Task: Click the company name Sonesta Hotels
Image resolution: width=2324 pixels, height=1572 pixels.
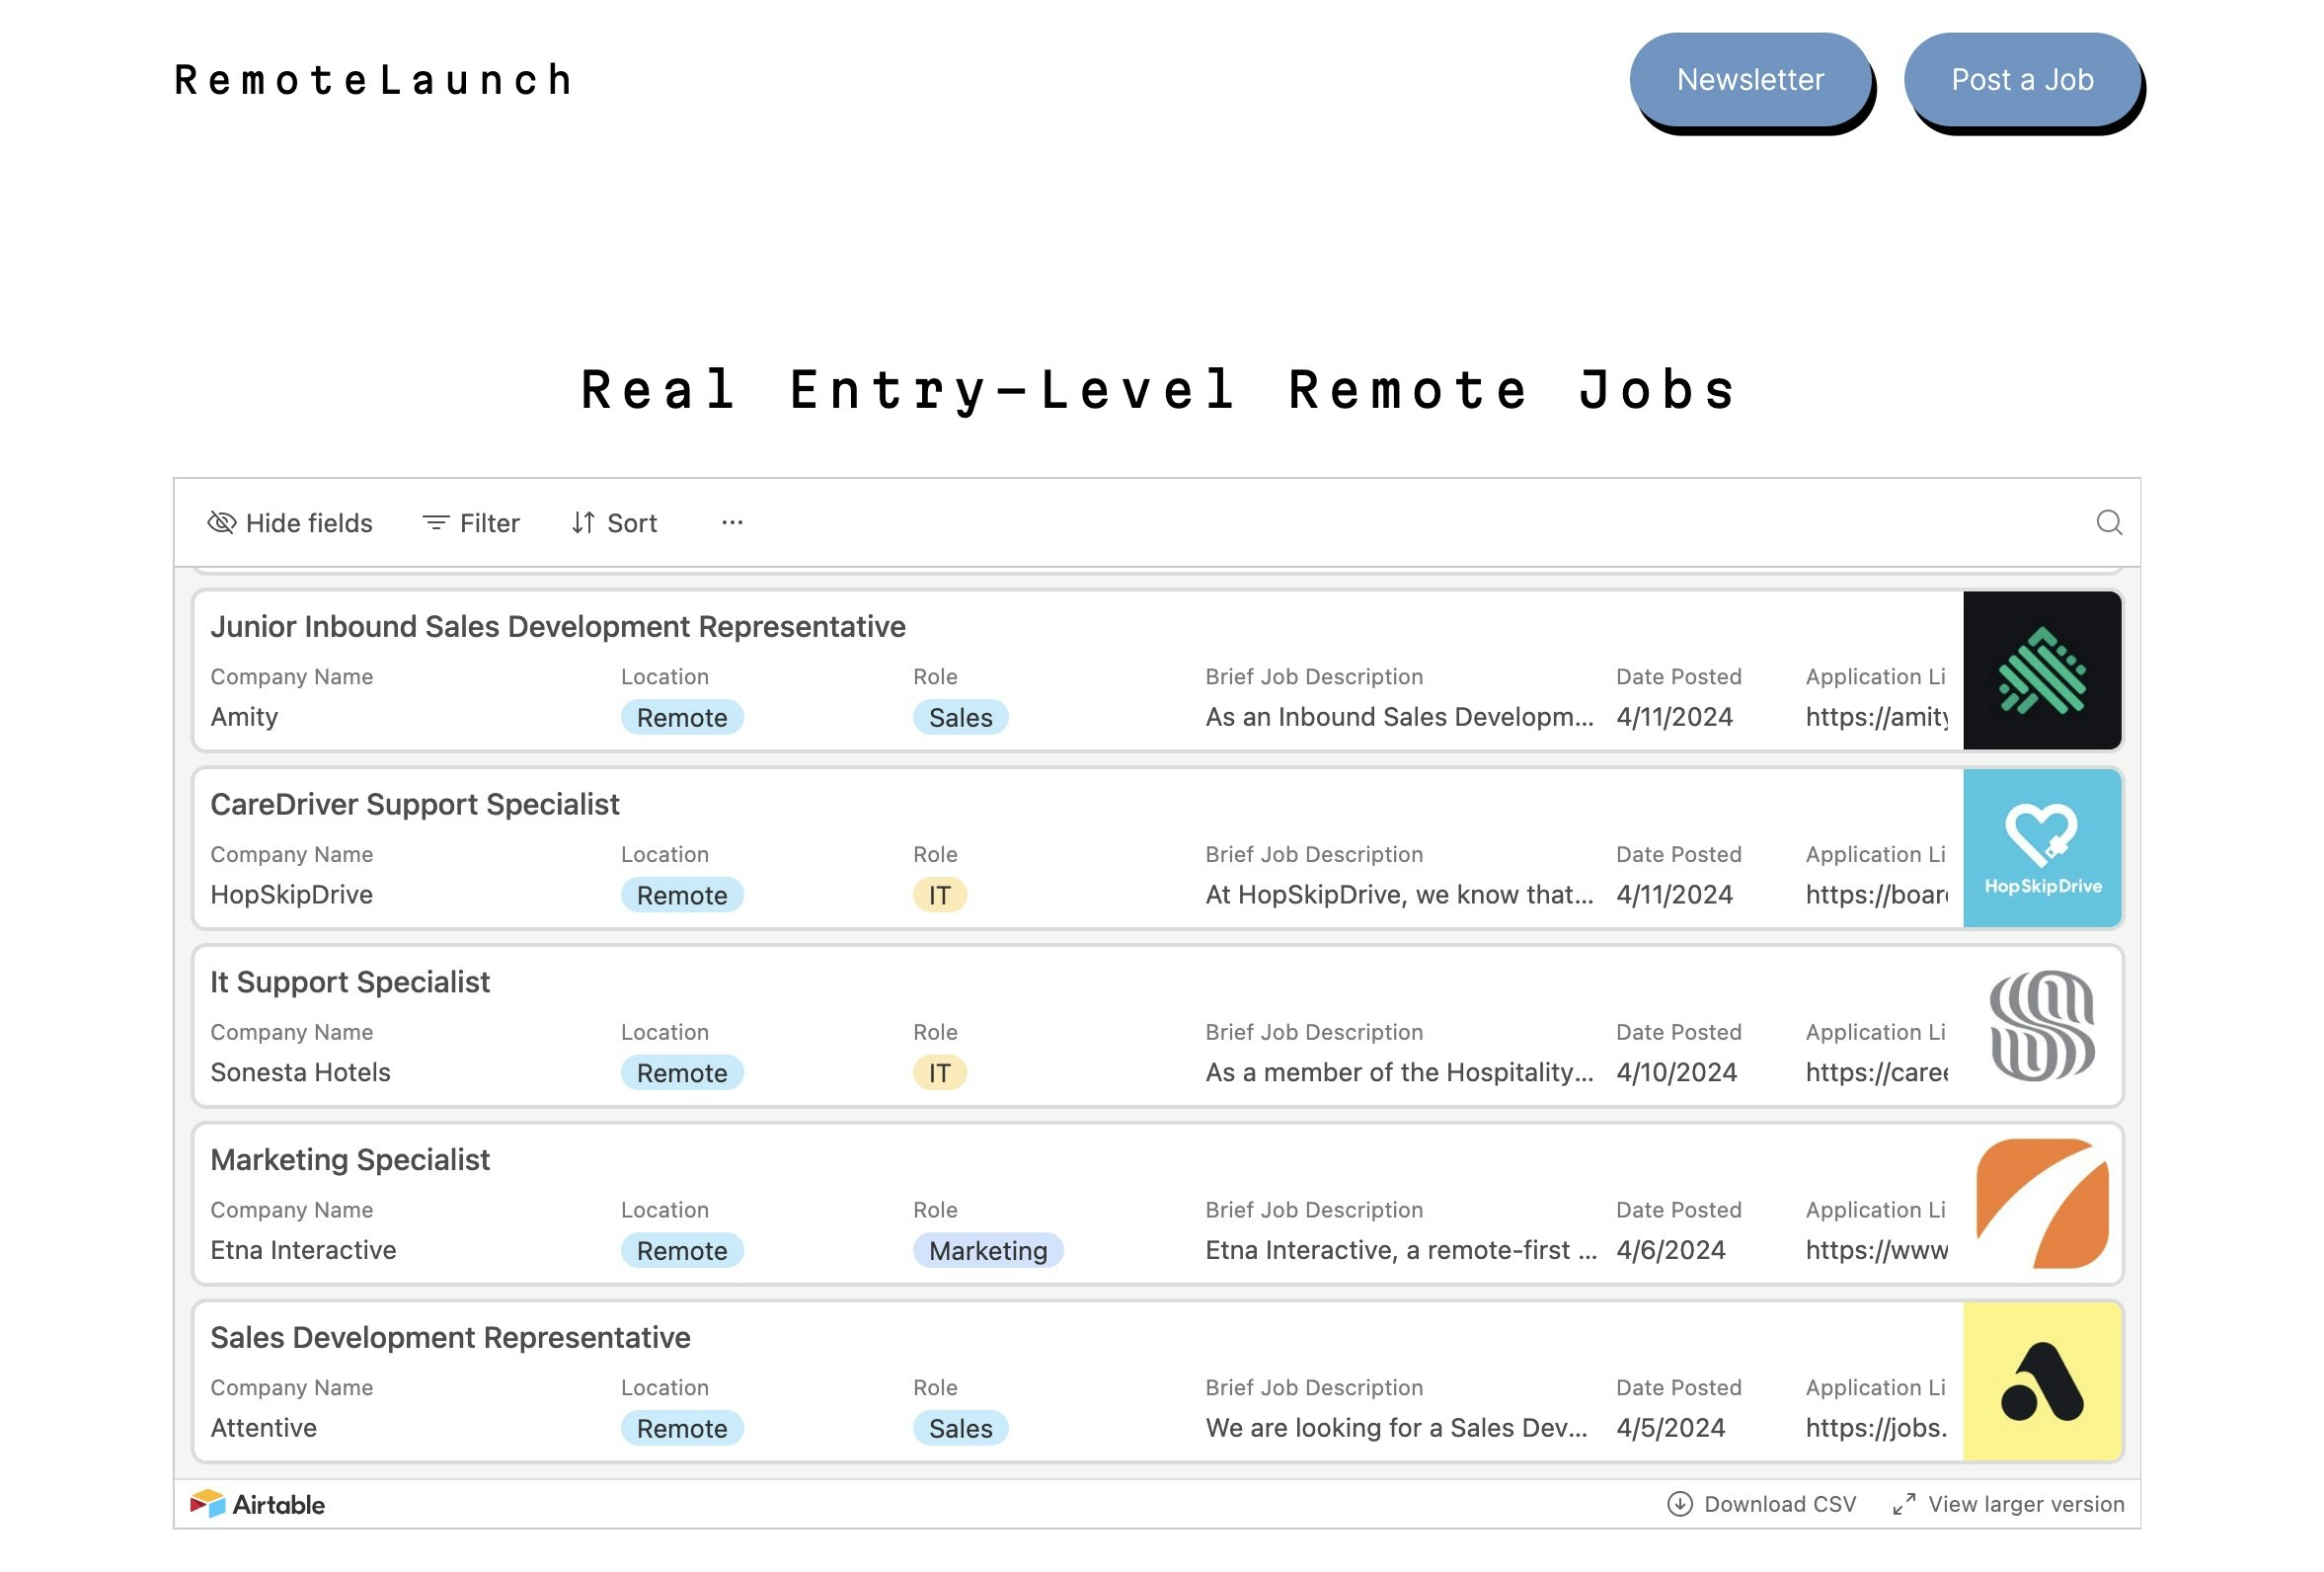Action: point(300,1073)
